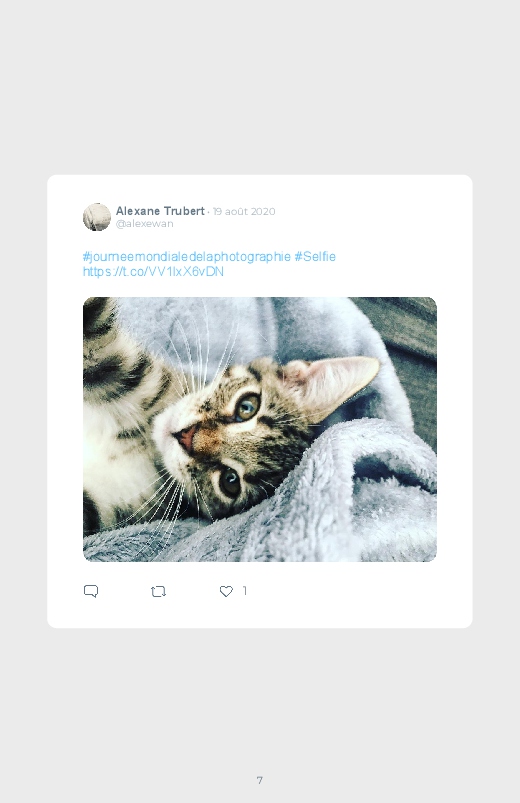Click the kitten's lower eye

[x=230, y=482]
